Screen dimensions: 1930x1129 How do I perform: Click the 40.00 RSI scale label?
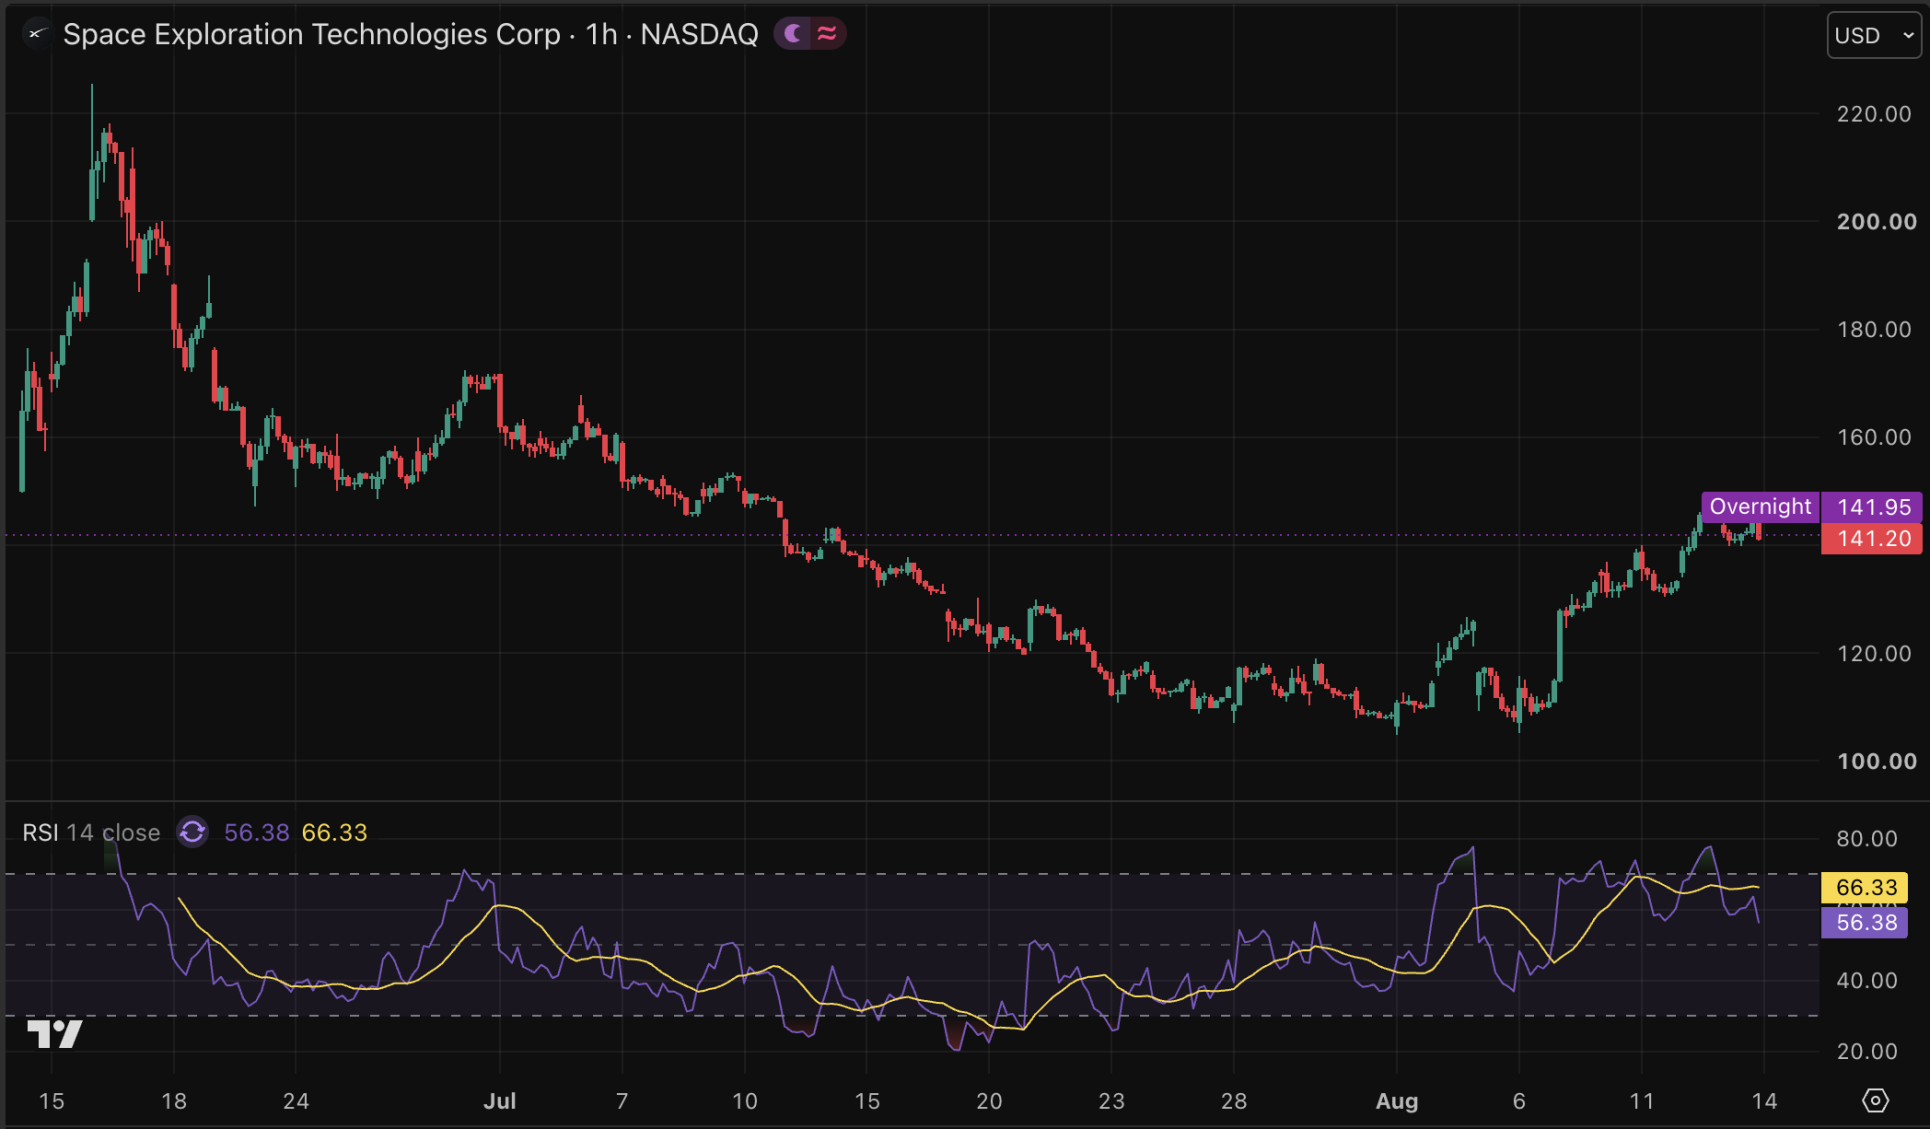pyautogui.click(x=1866, y=980)
